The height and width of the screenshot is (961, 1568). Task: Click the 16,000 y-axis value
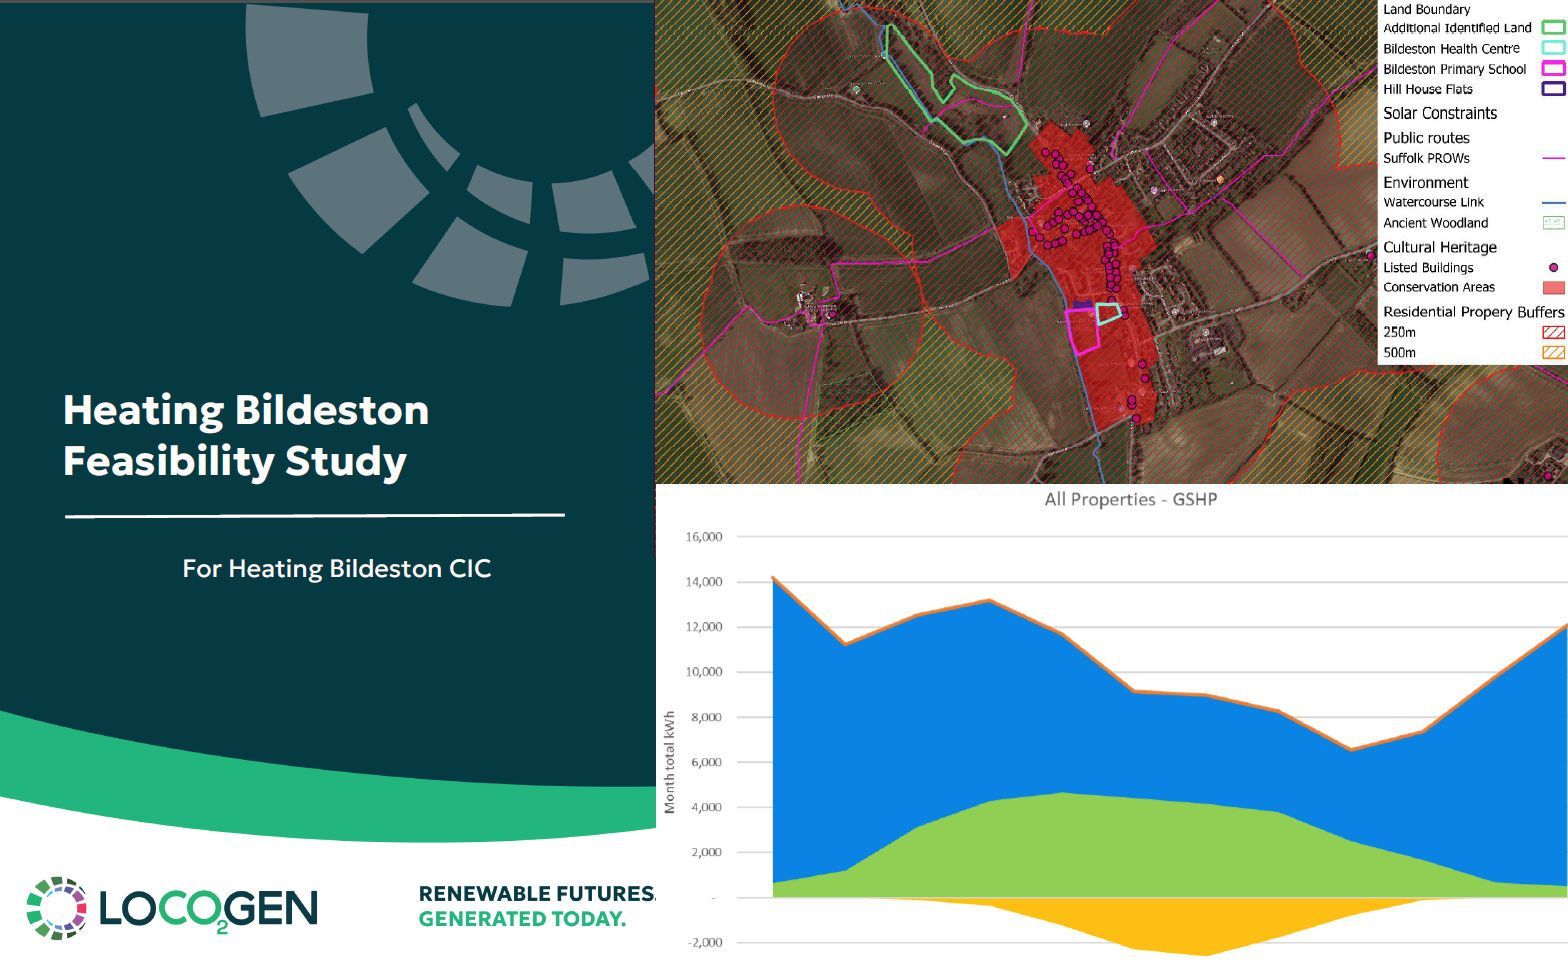coord(704,537)
